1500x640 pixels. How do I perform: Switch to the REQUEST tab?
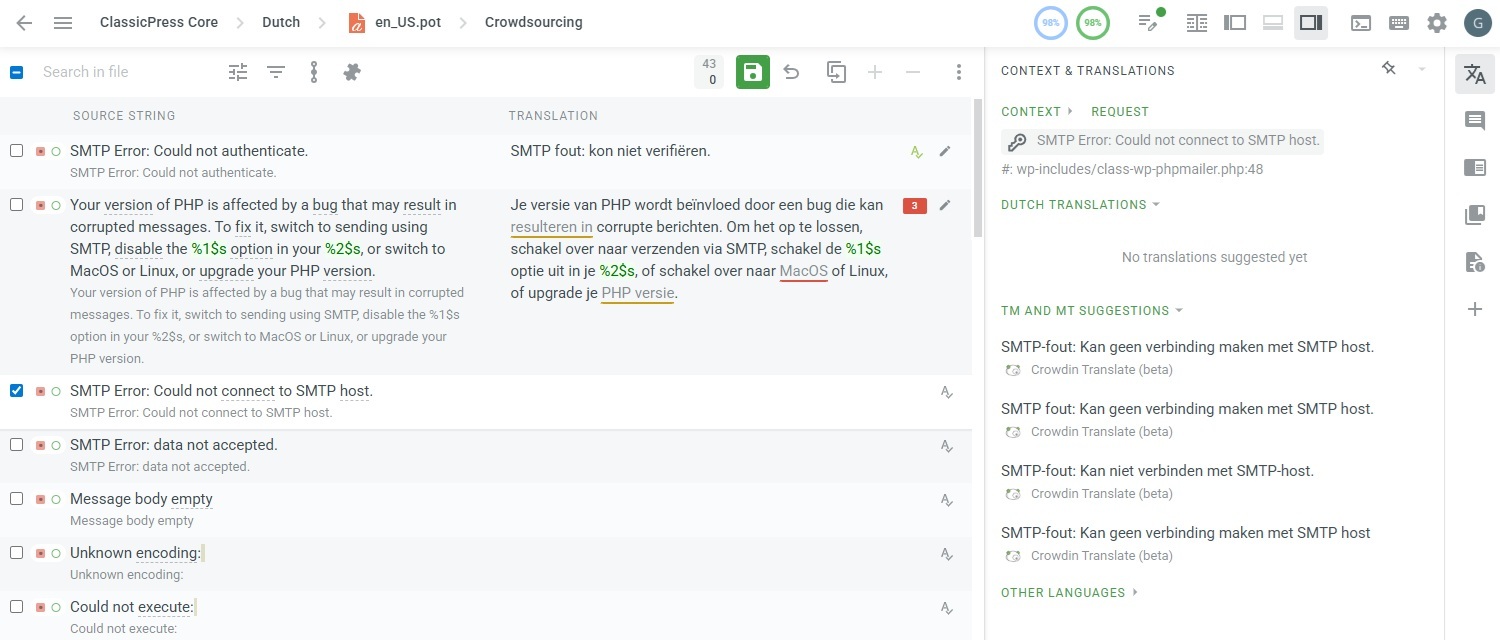1119,111
